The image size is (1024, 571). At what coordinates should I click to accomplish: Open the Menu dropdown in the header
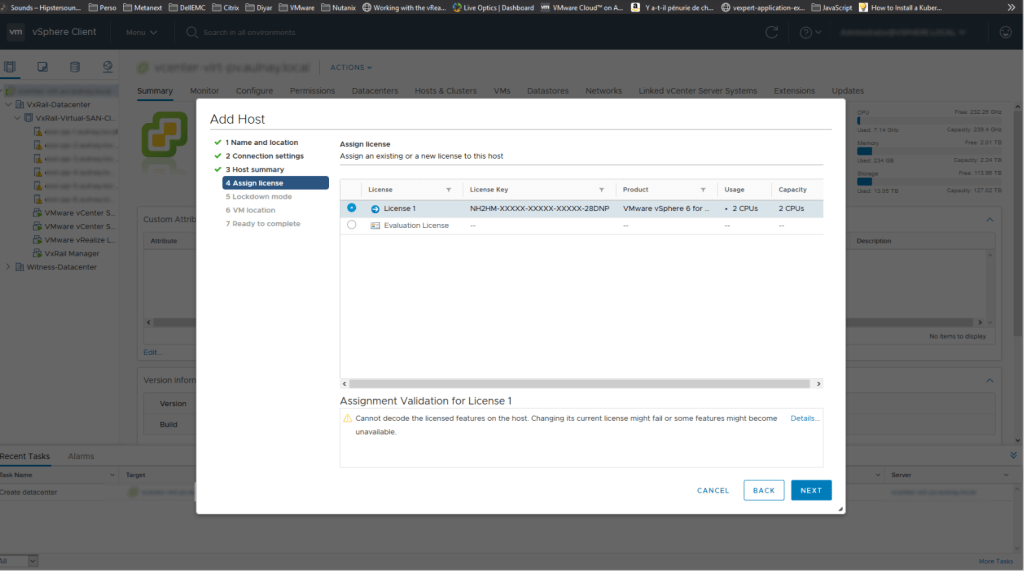pos(140,32)
